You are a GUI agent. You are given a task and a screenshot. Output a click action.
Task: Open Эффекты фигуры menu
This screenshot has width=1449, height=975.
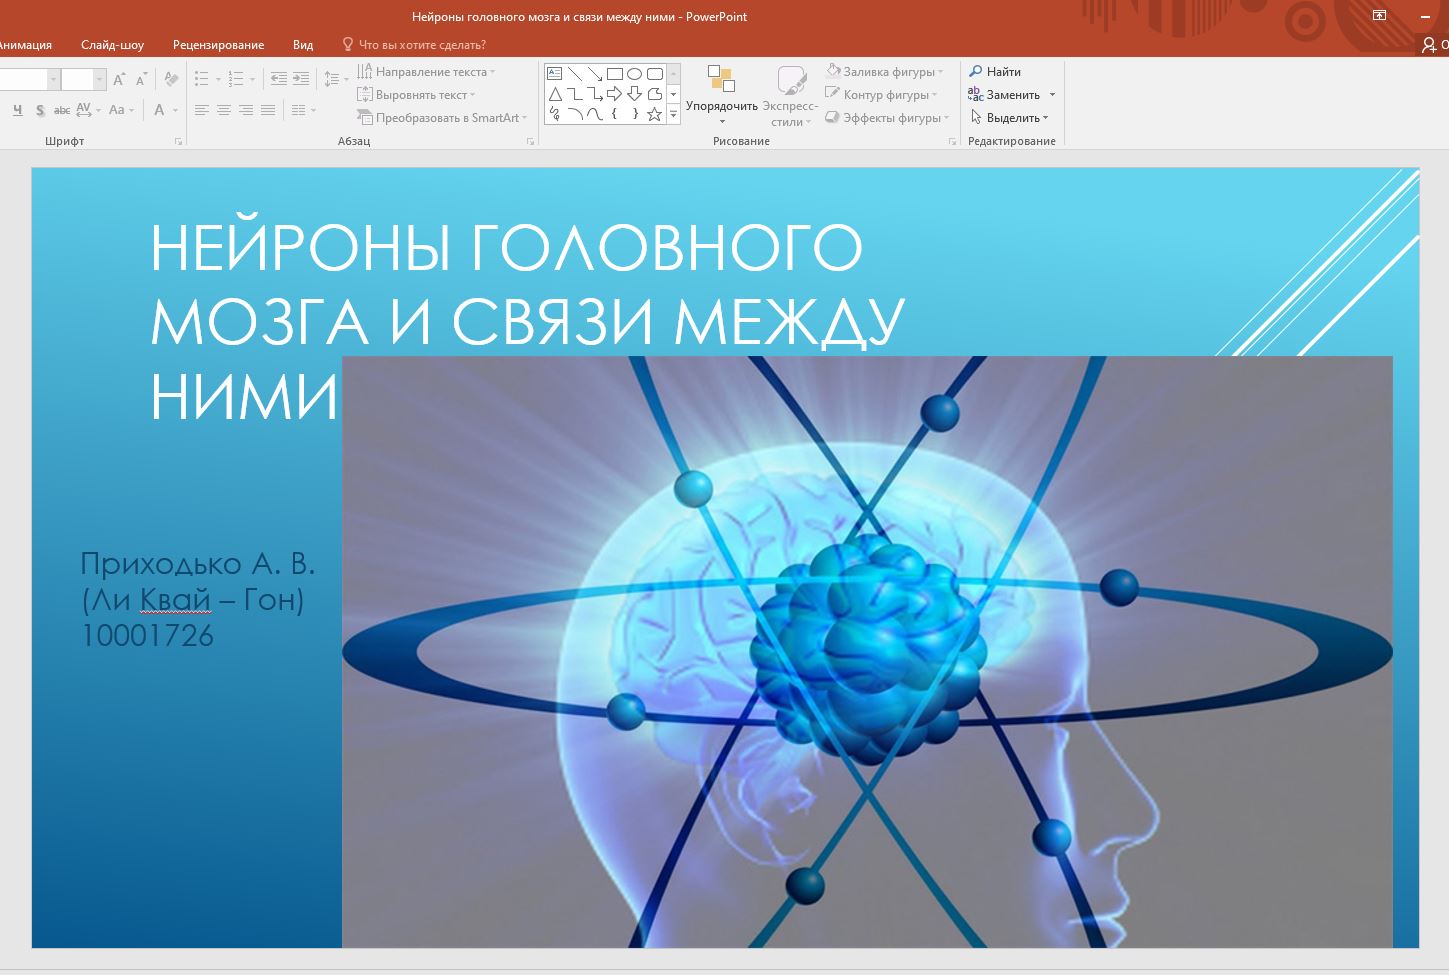[x=887, y=118]
